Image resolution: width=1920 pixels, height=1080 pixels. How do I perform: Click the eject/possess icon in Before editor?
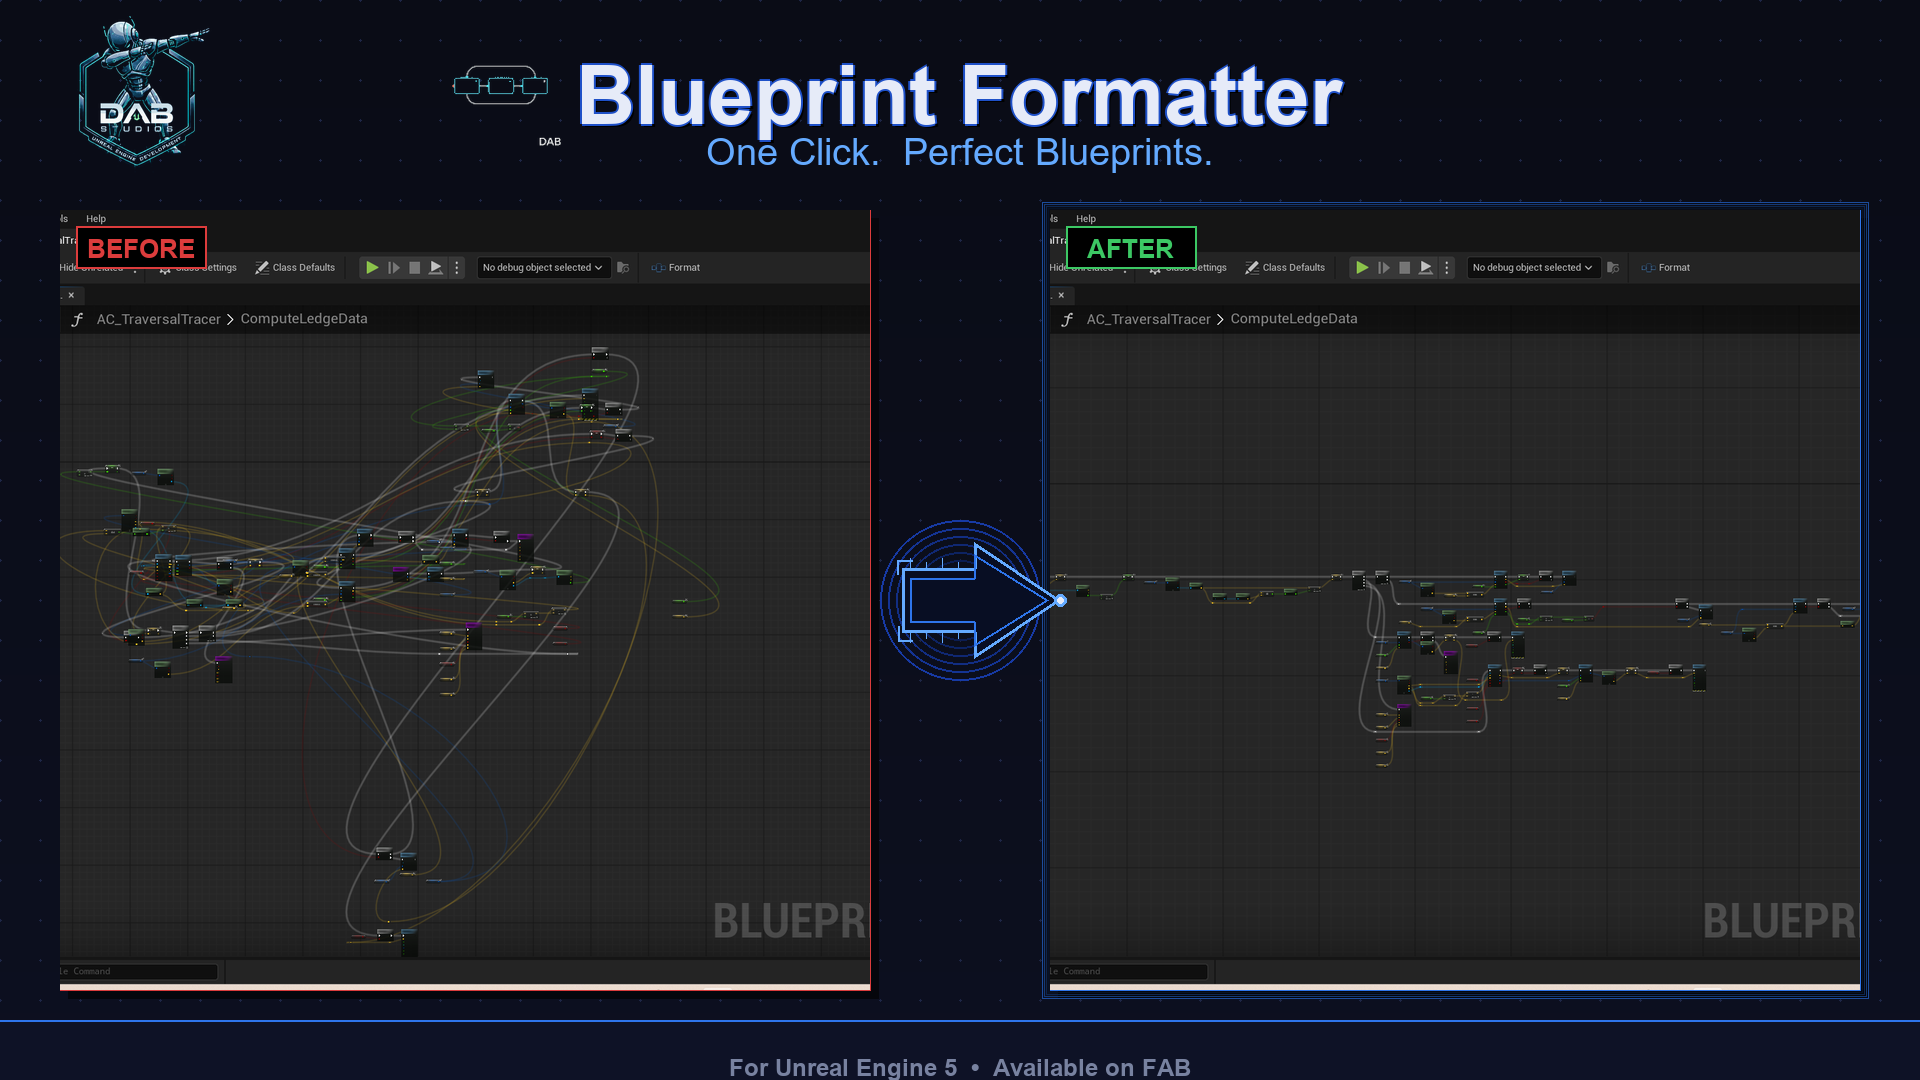pyautogui.click(x=436, y=268)
